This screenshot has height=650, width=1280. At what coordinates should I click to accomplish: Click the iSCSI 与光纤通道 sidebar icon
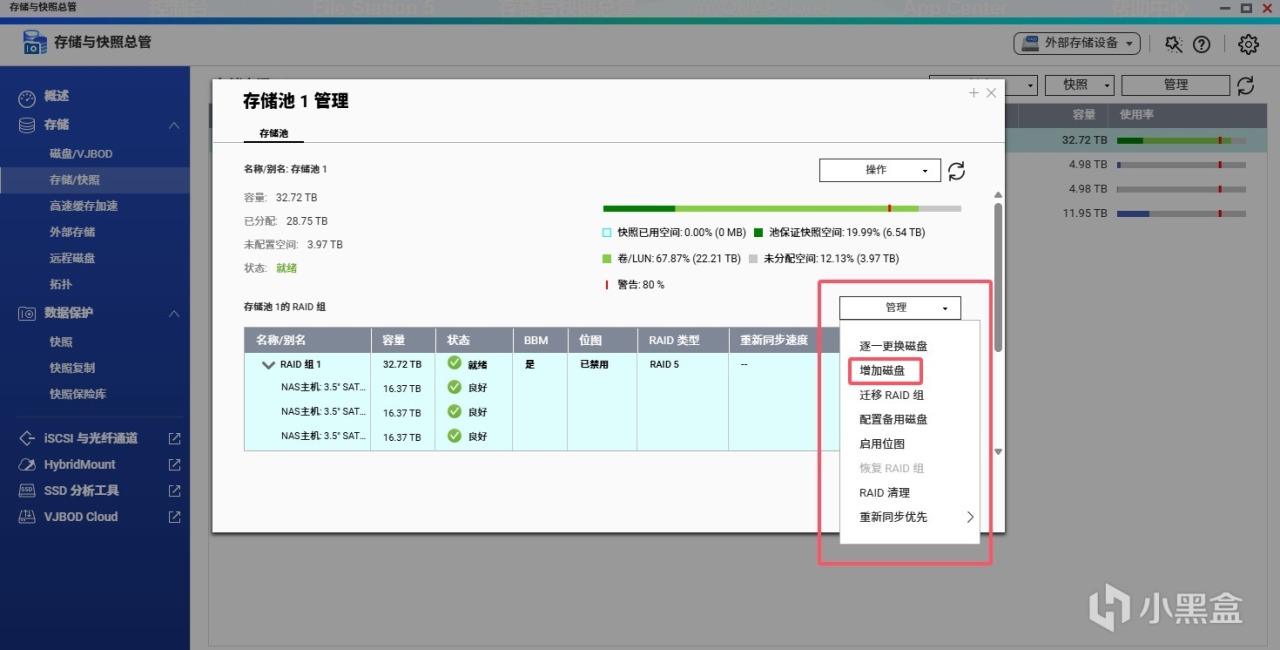(x=27, y=438)
